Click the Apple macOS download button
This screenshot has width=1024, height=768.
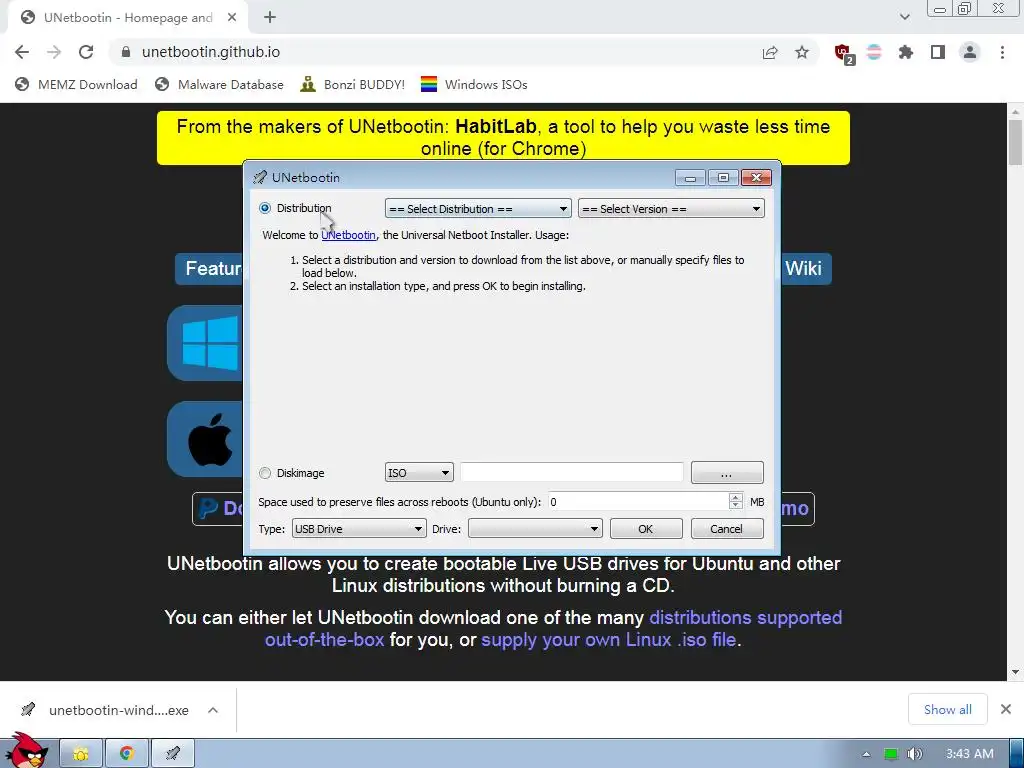click(x=205, y=439)
